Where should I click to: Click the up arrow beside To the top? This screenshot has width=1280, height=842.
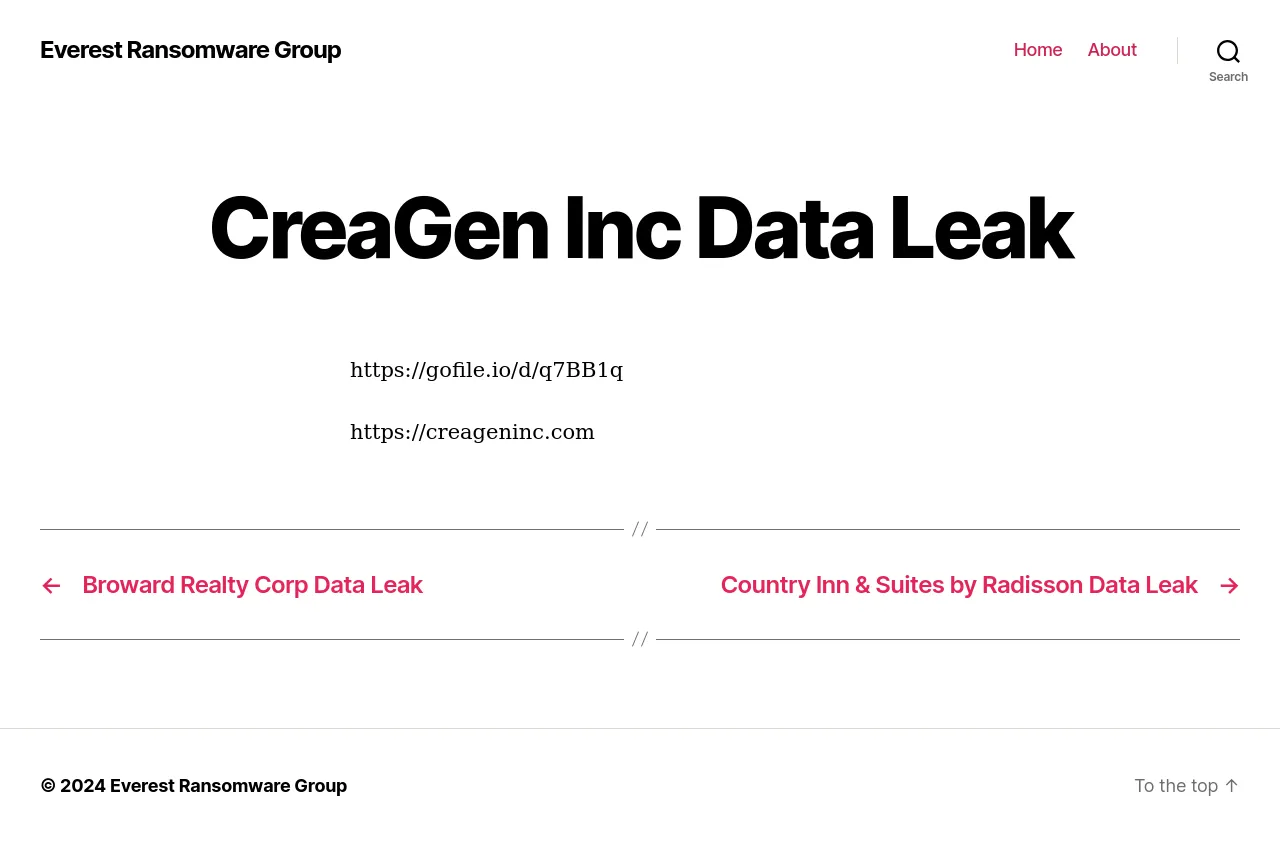[1232, 786]
